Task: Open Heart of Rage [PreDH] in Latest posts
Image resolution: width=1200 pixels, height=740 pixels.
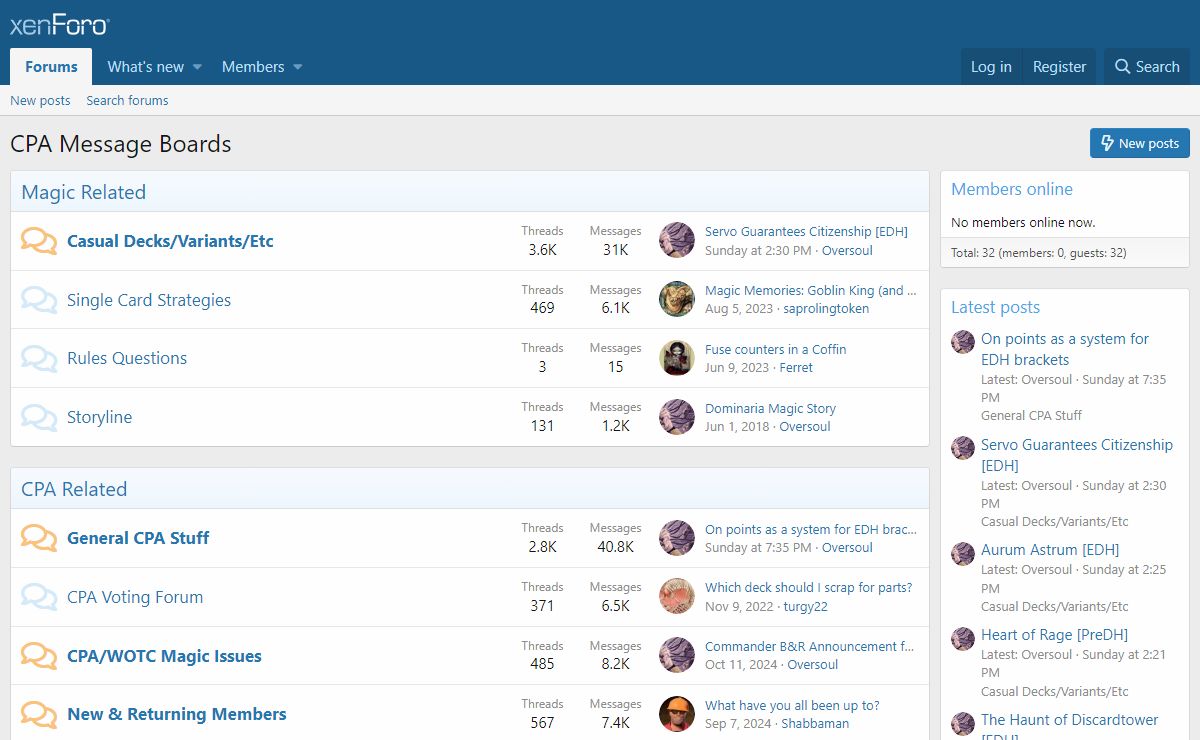Action: [x=1054, y=634]
